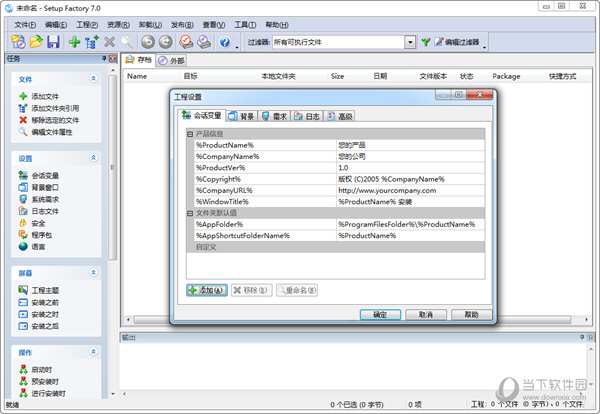Click the Size column header

coord(338,76)
